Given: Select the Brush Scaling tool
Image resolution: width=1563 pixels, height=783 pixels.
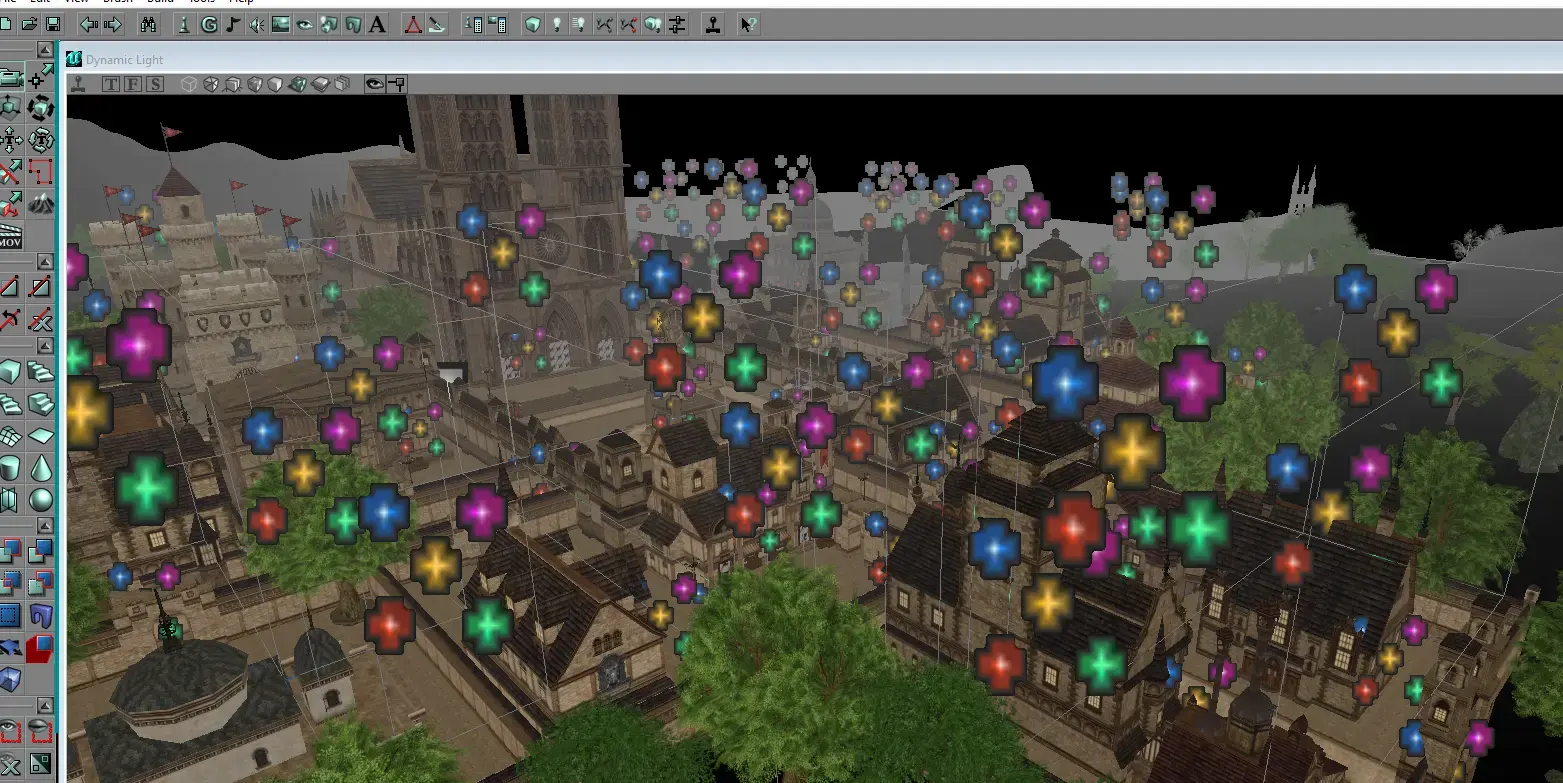Looking at the screenshot, I should pos(10,108).
